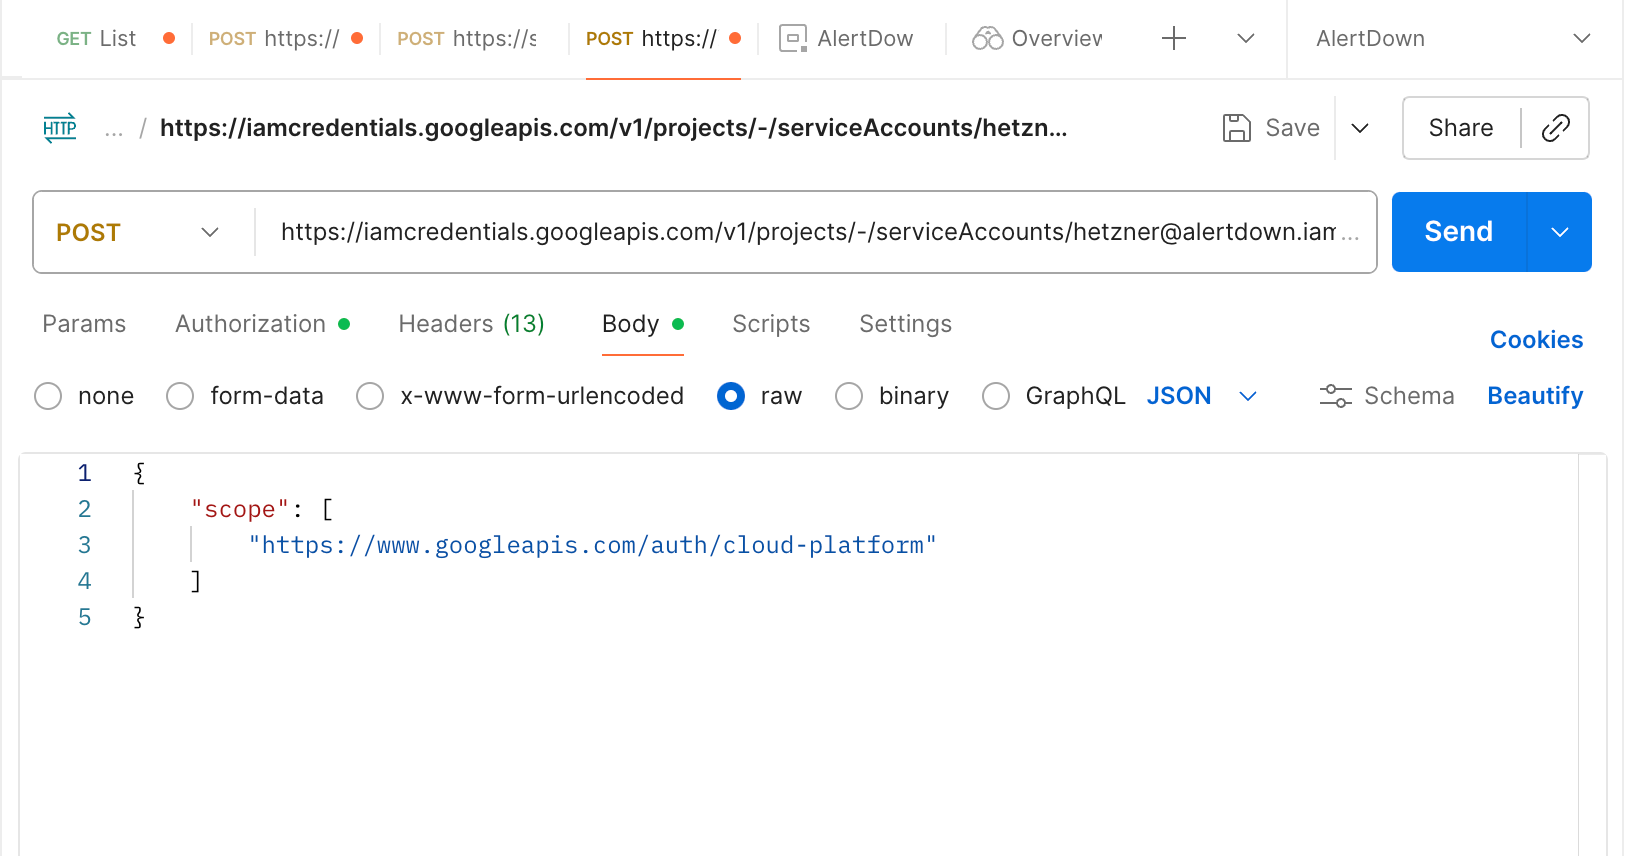Screen dimensions: 1636x856
Task: Open new tab with plus icon
Action: (x=1174, y=38)
